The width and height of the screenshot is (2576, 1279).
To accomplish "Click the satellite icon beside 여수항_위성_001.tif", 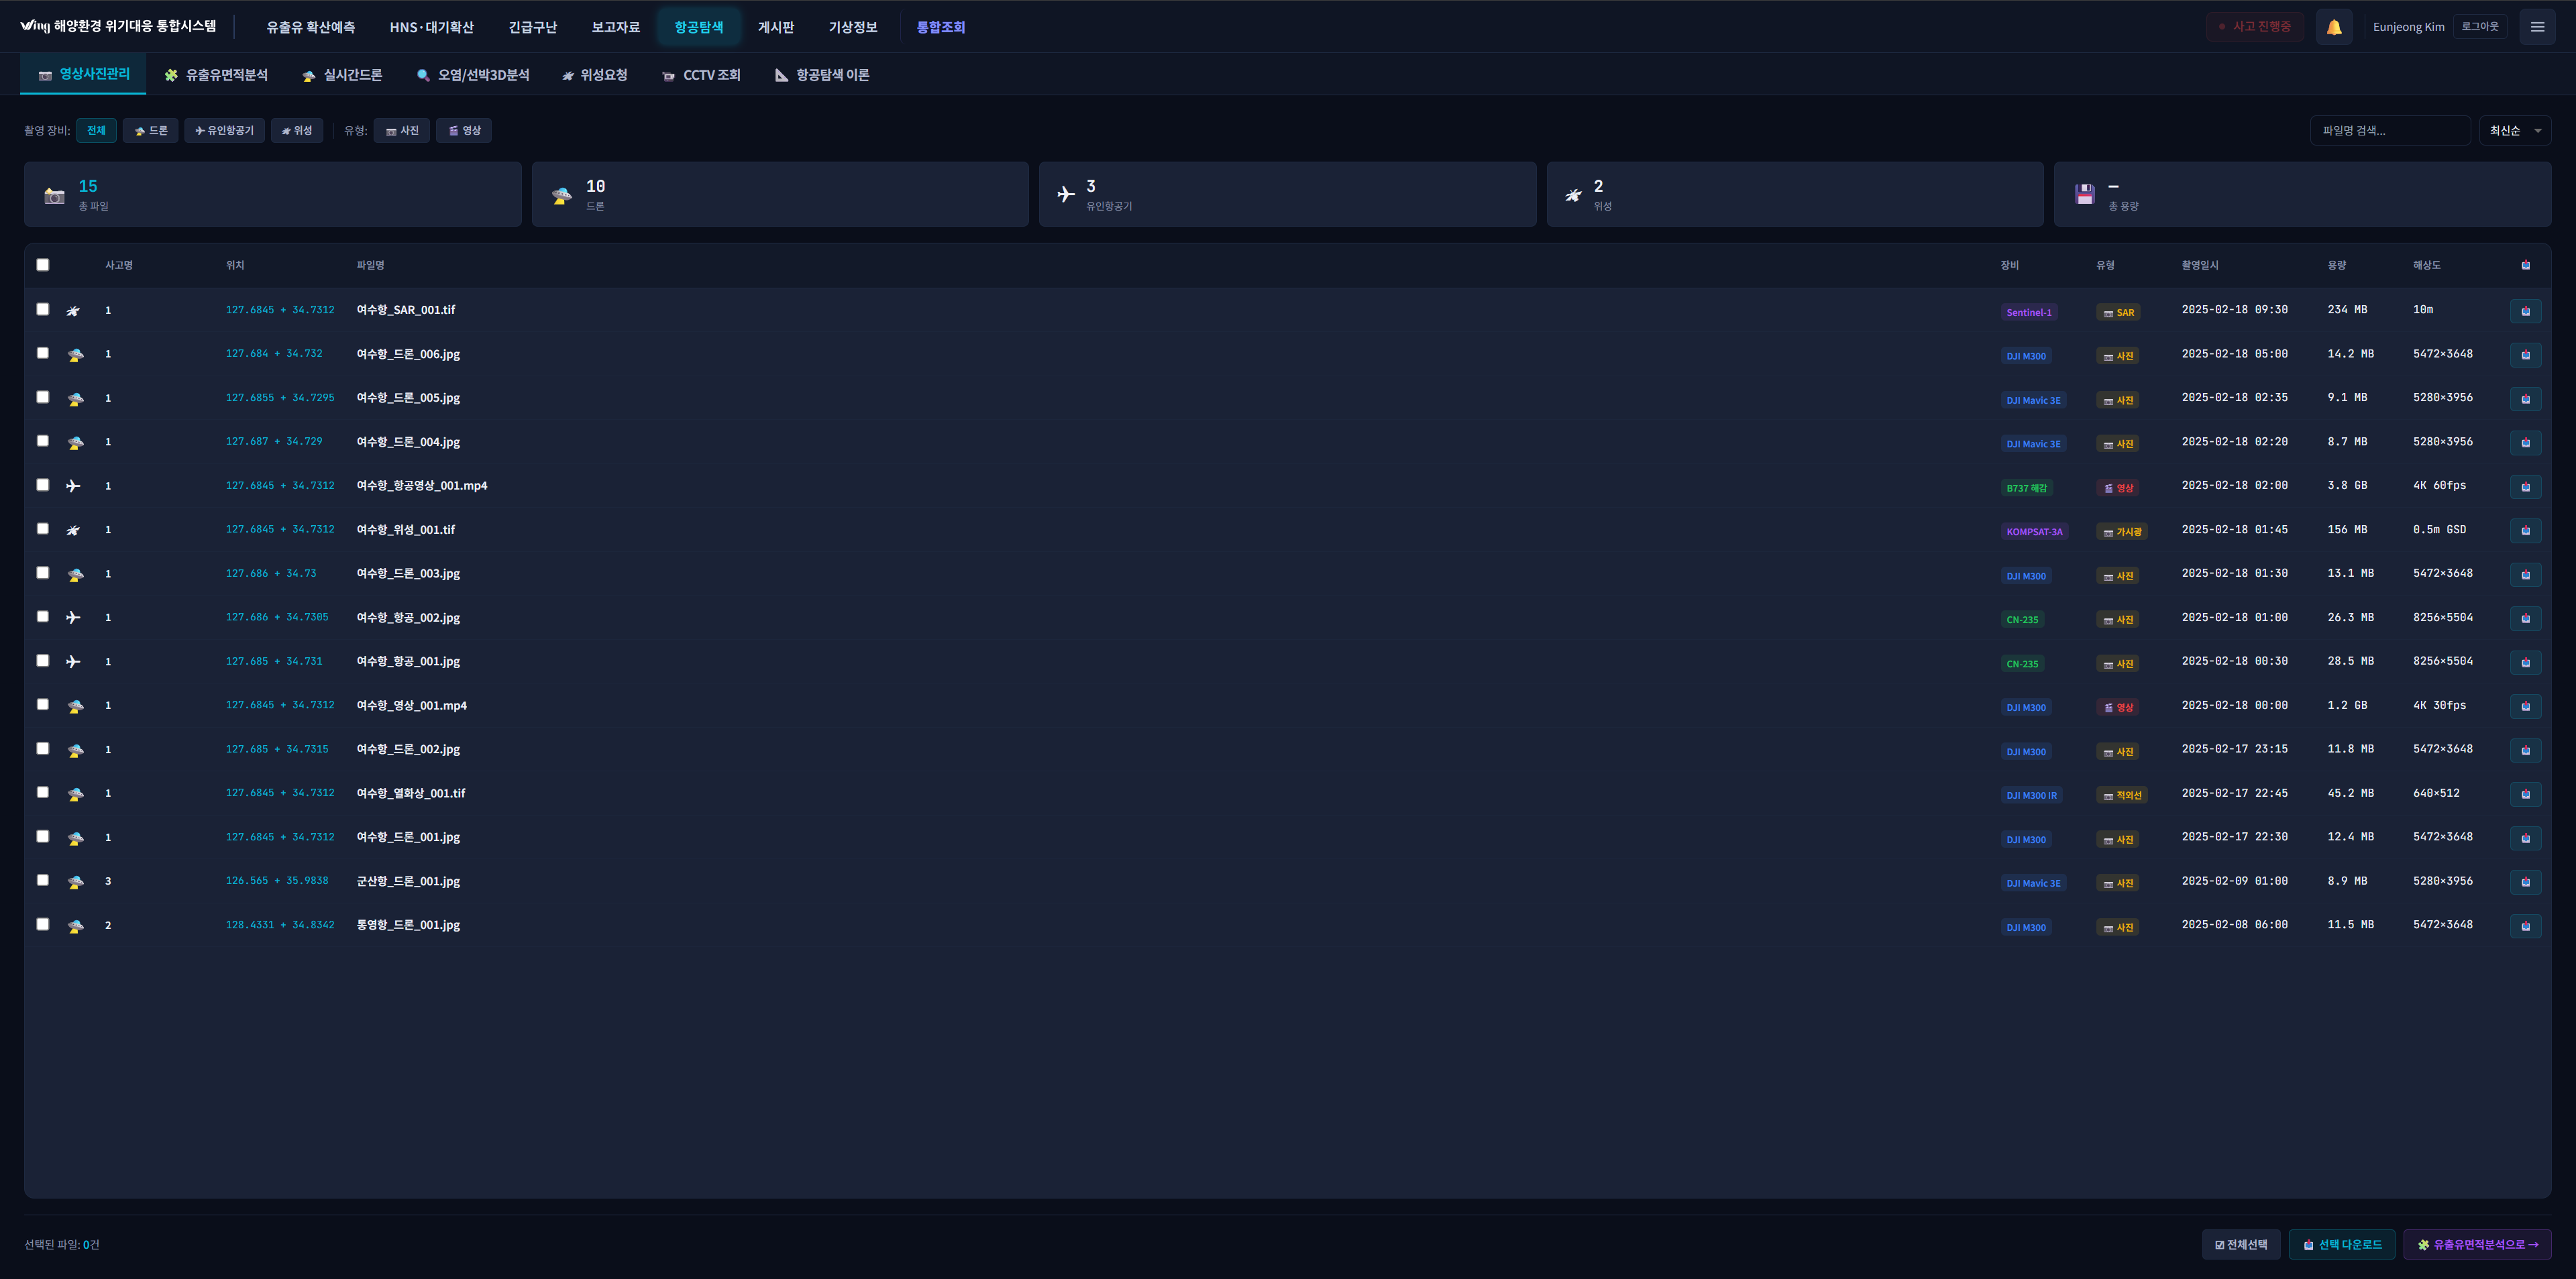I will click(73, 530).
